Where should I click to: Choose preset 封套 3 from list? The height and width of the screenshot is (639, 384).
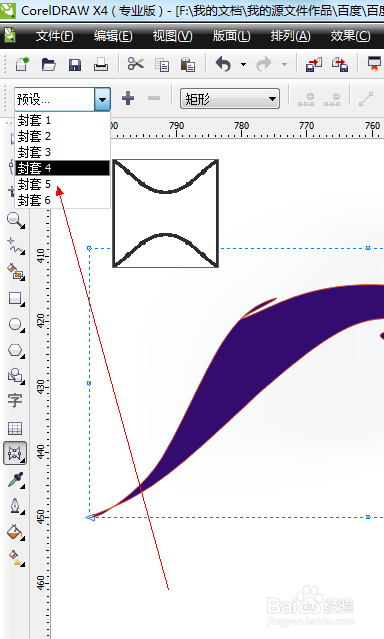click(62, 152)
